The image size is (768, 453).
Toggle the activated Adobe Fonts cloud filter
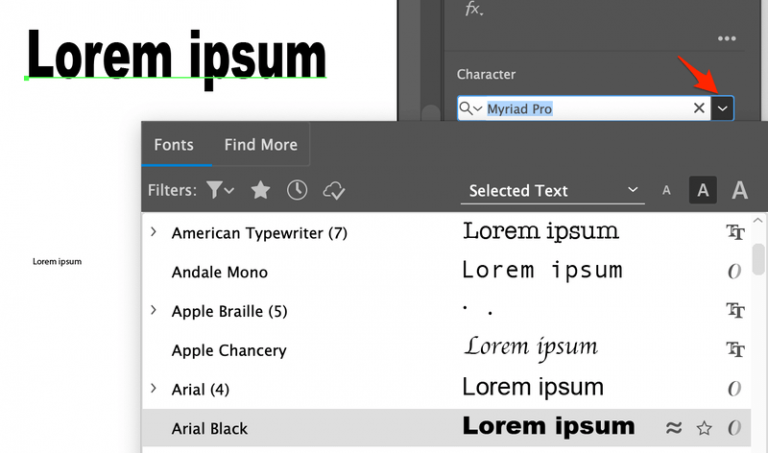point(334,191)
